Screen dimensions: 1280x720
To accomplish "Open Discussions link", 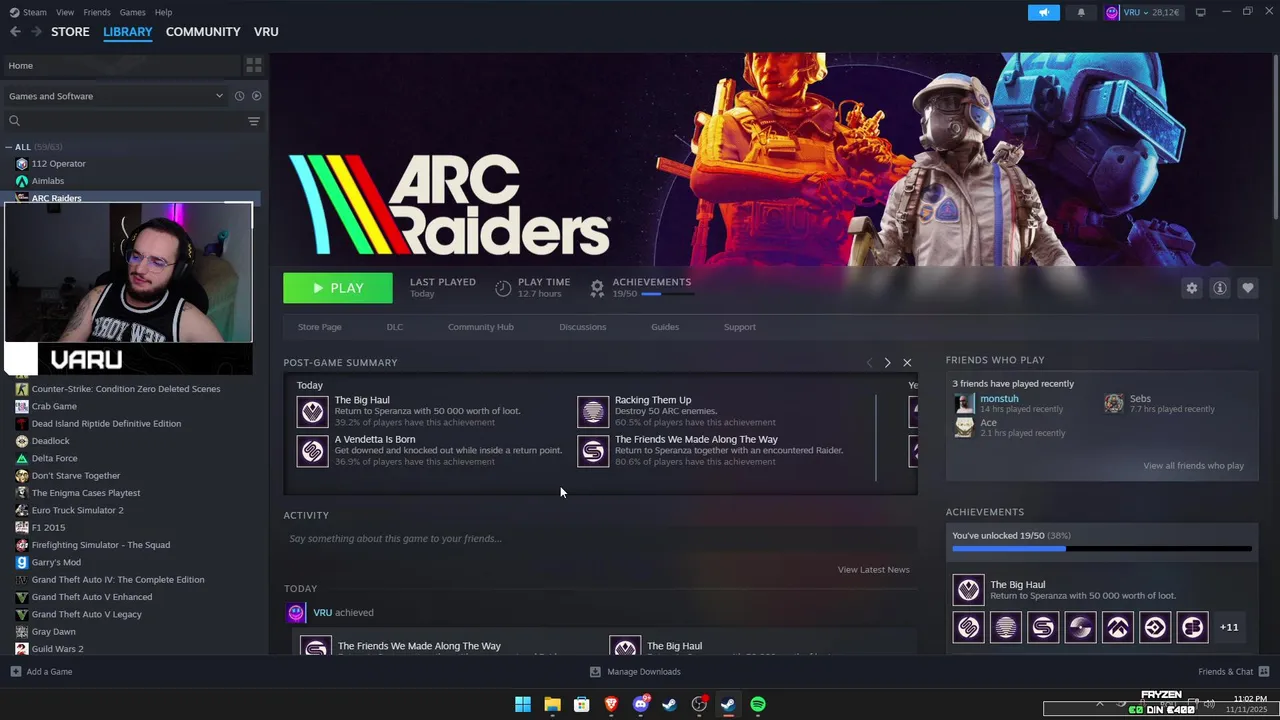I will click(583, 327).
